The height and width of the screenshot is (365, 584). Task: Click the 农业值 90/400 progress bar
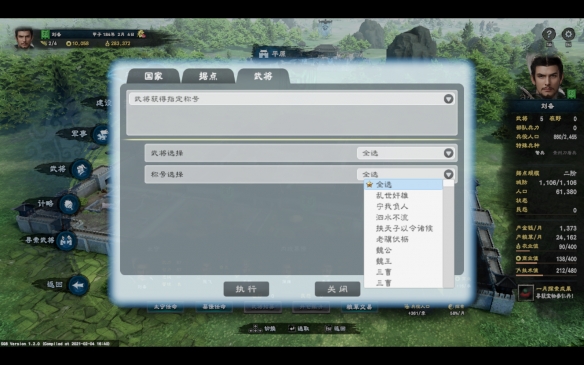(546, 252)
